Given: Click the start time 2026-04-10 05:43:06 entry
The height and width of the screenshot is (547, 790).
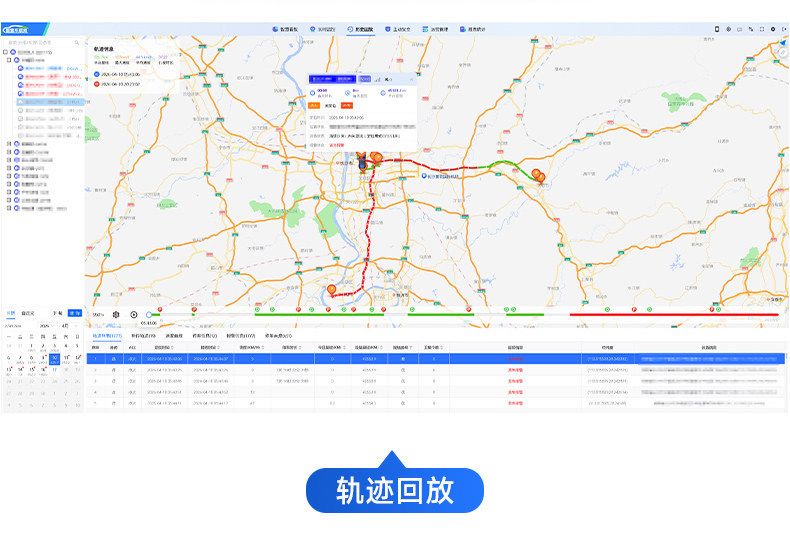Looking at the screenshot, I should (117, 74).
